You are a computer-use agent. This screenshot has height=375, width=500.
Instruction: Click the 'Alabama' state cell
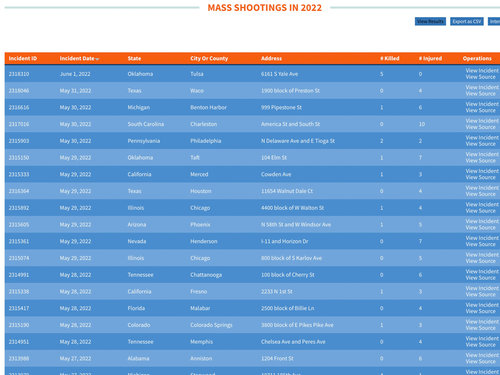click(138, 359)
